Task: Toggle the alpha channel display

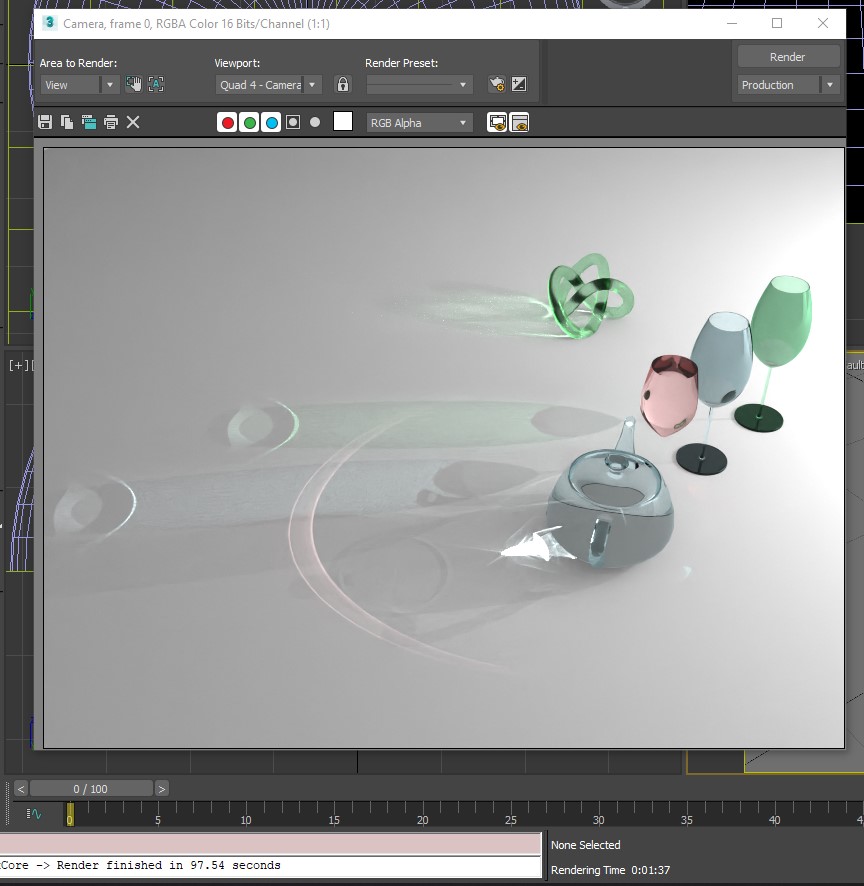Action: click(x=293, y=122)
